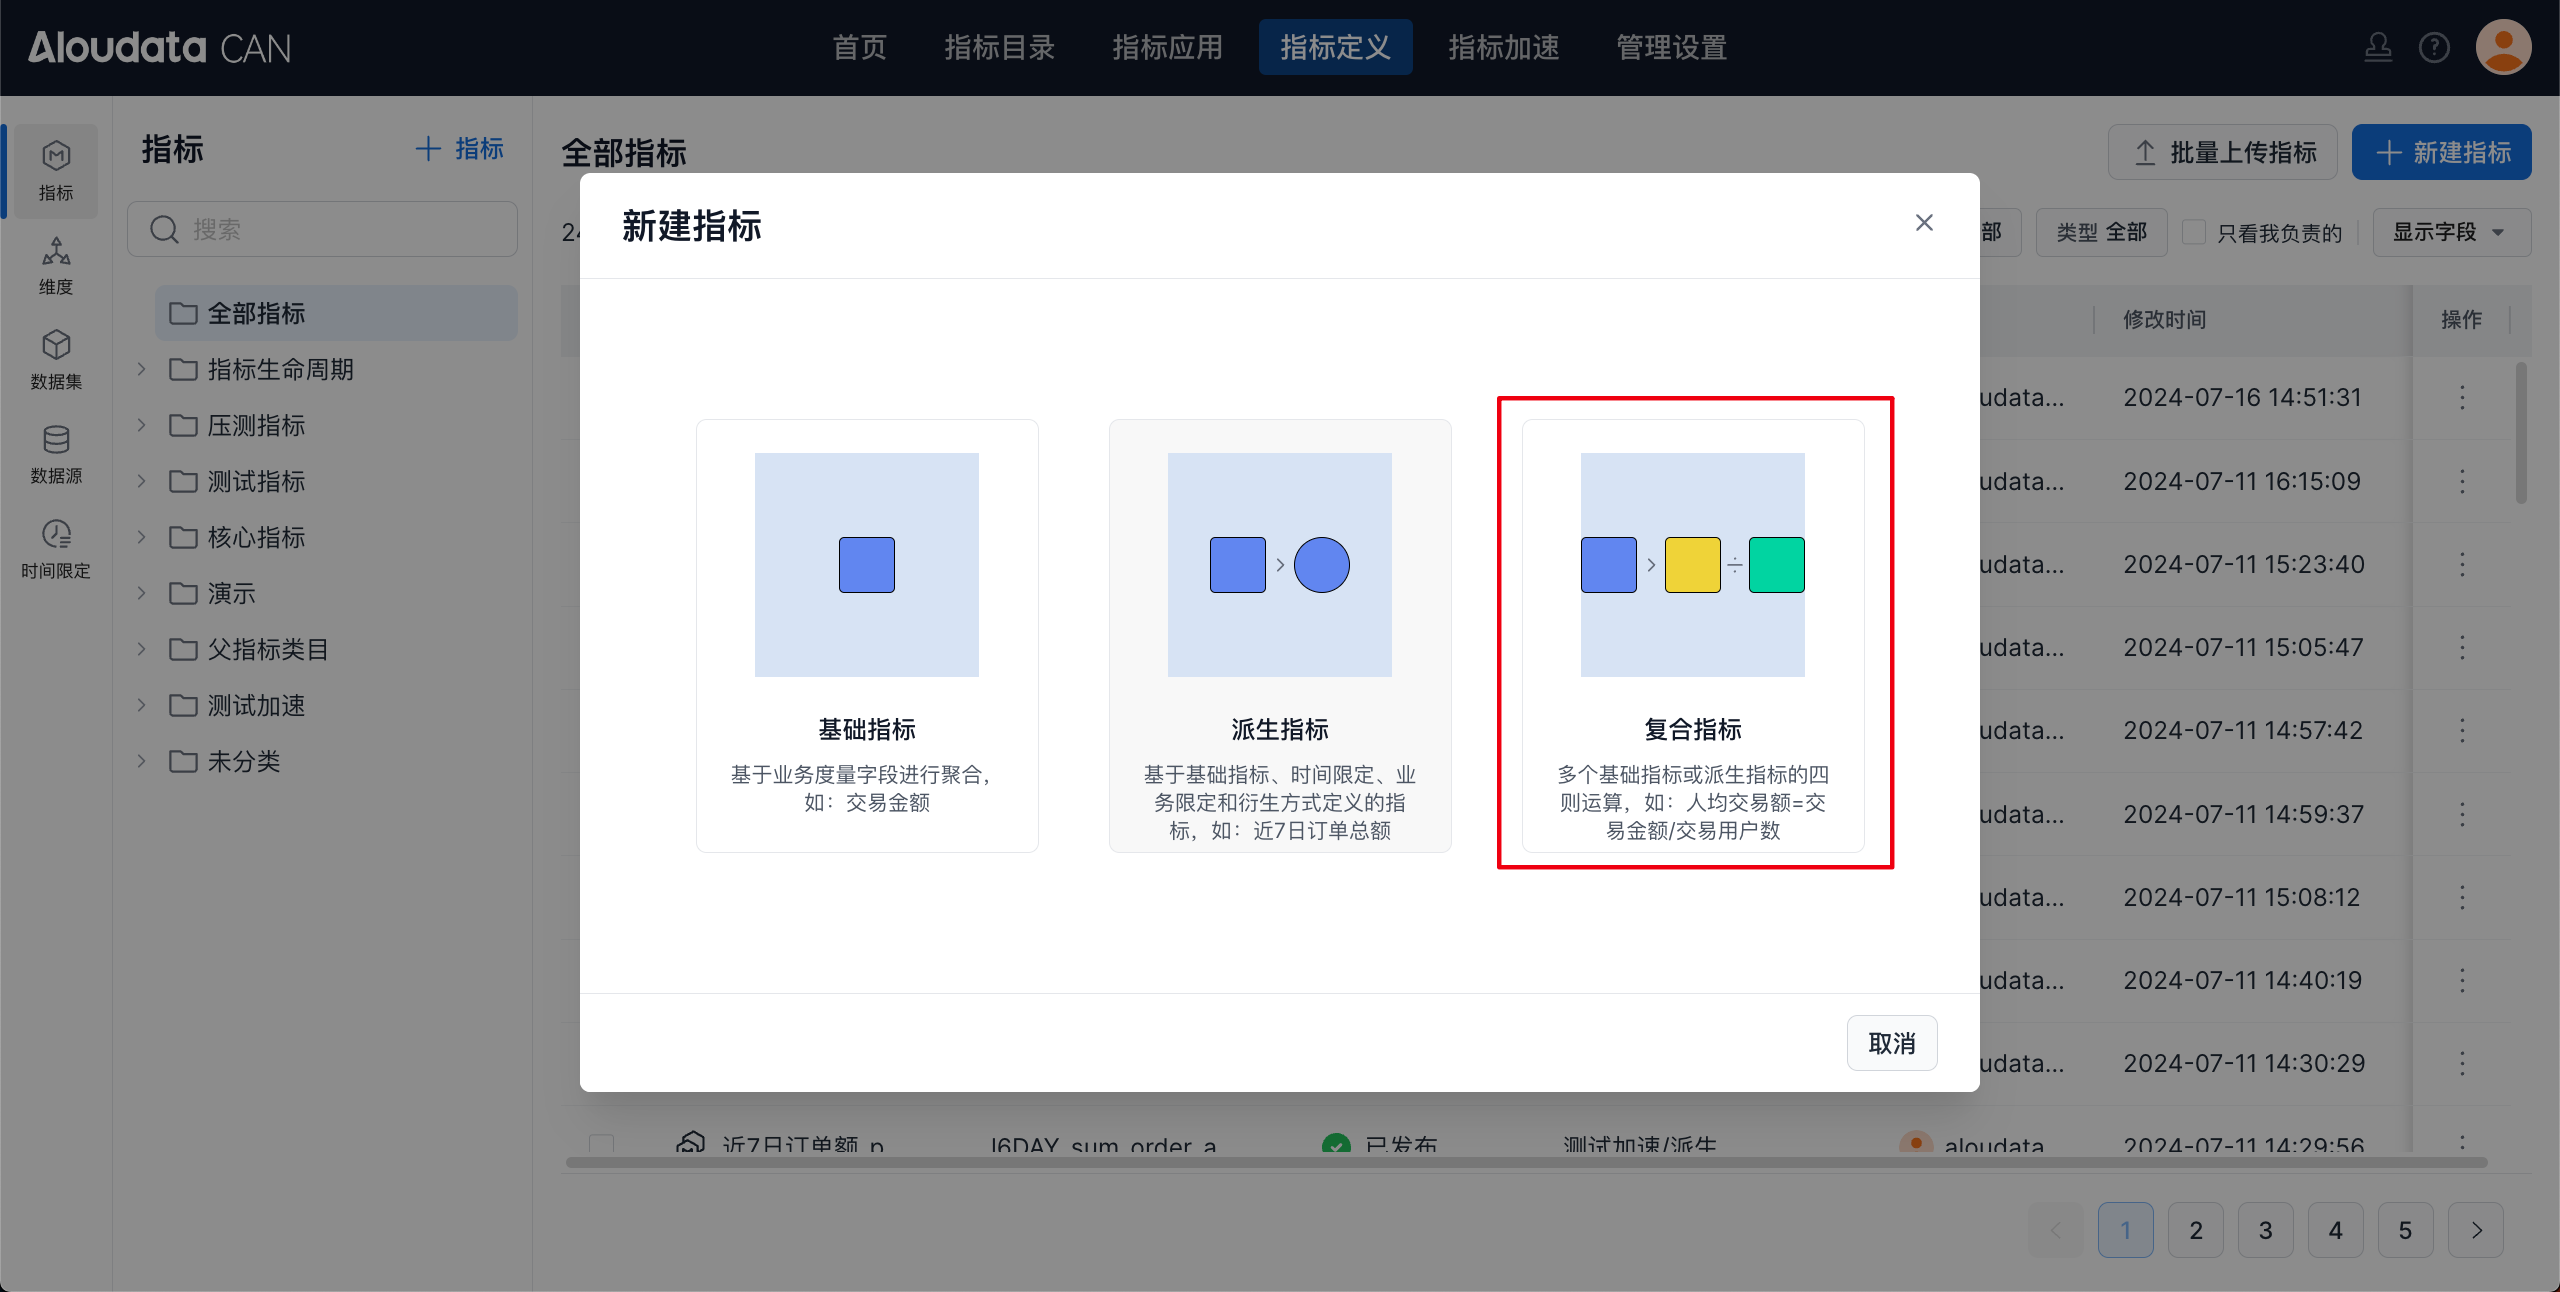Screen dimensions: 2560x1292
Task: Open 时间限定 sidebar icon
Action: pyautogui.click(x=56, y=548)
